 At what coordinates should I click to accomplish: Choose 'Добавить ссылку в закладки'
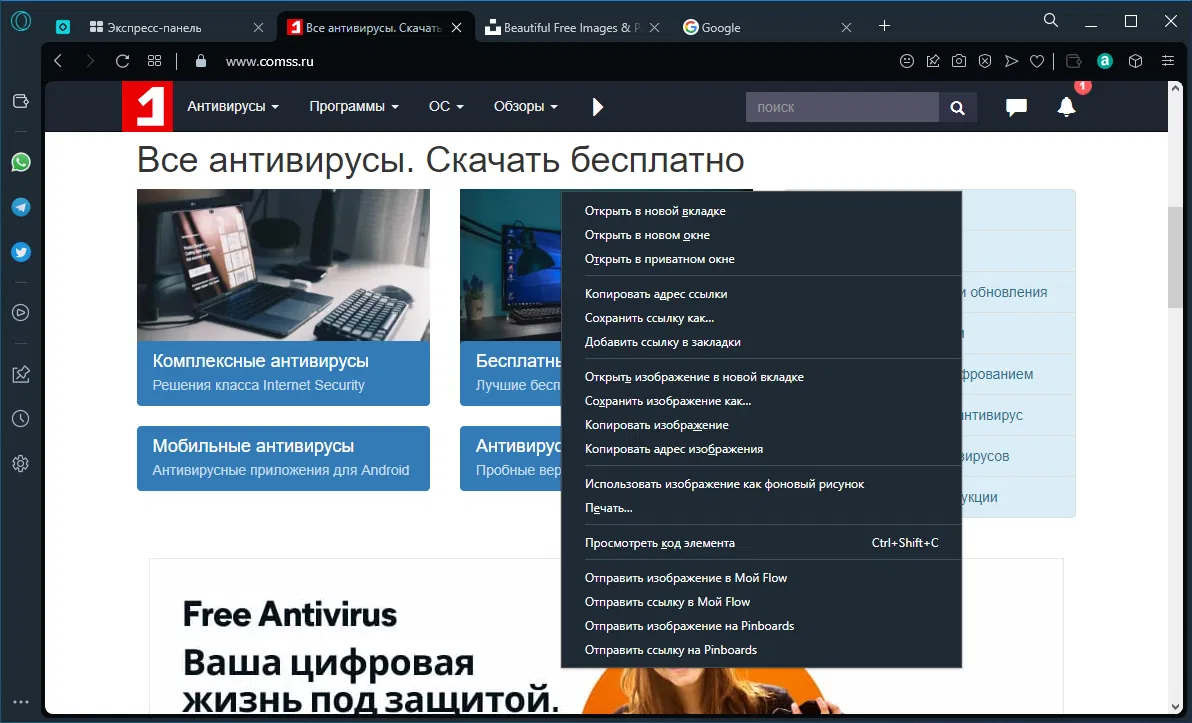761,342
